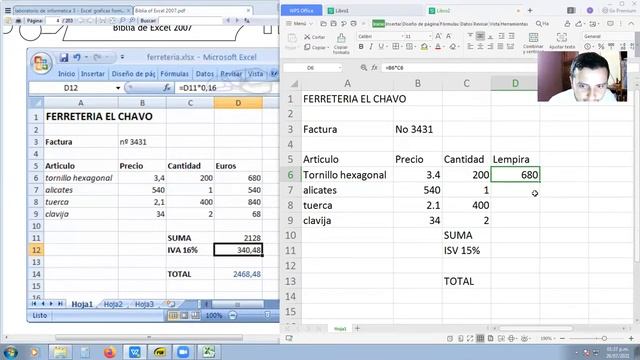This screenshot has height=360, width=640.
Task: Open the WPS name box dropdown
Action: (340, 68)
